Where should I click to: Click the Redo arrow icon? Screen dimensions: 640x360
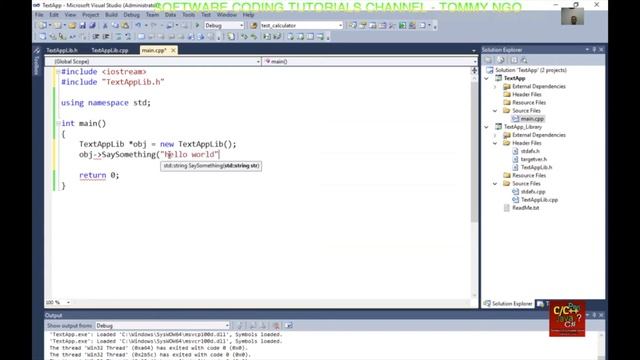(153, 25)
